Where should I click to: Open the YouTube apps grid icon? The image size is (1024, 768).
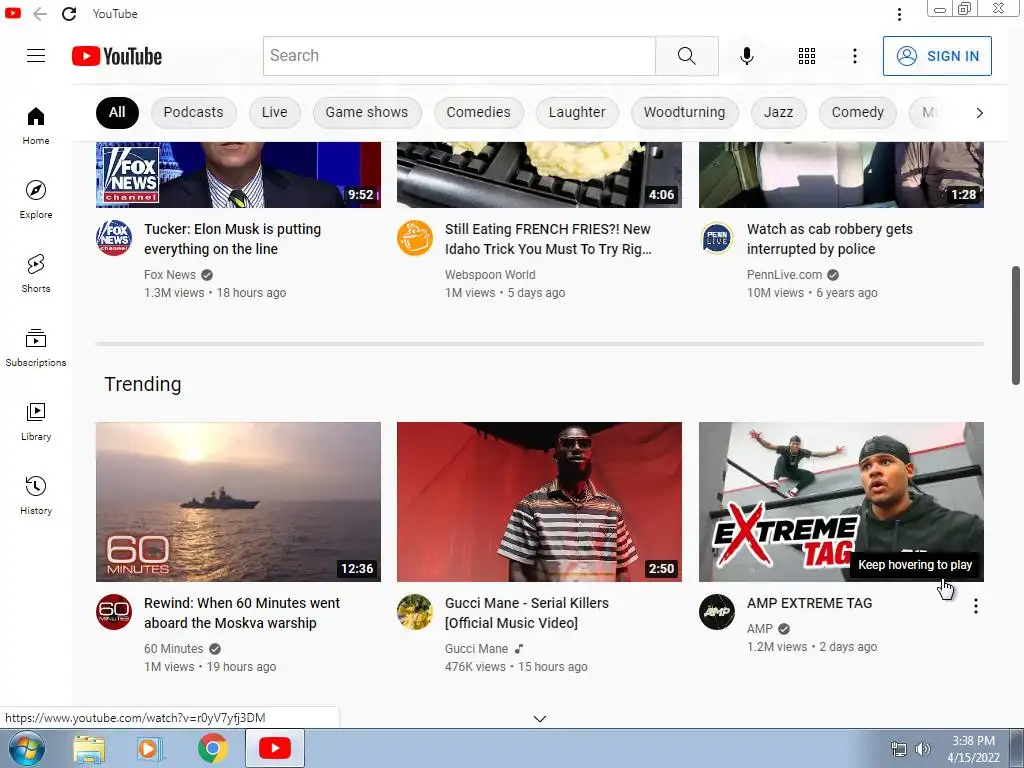point(807,56)
